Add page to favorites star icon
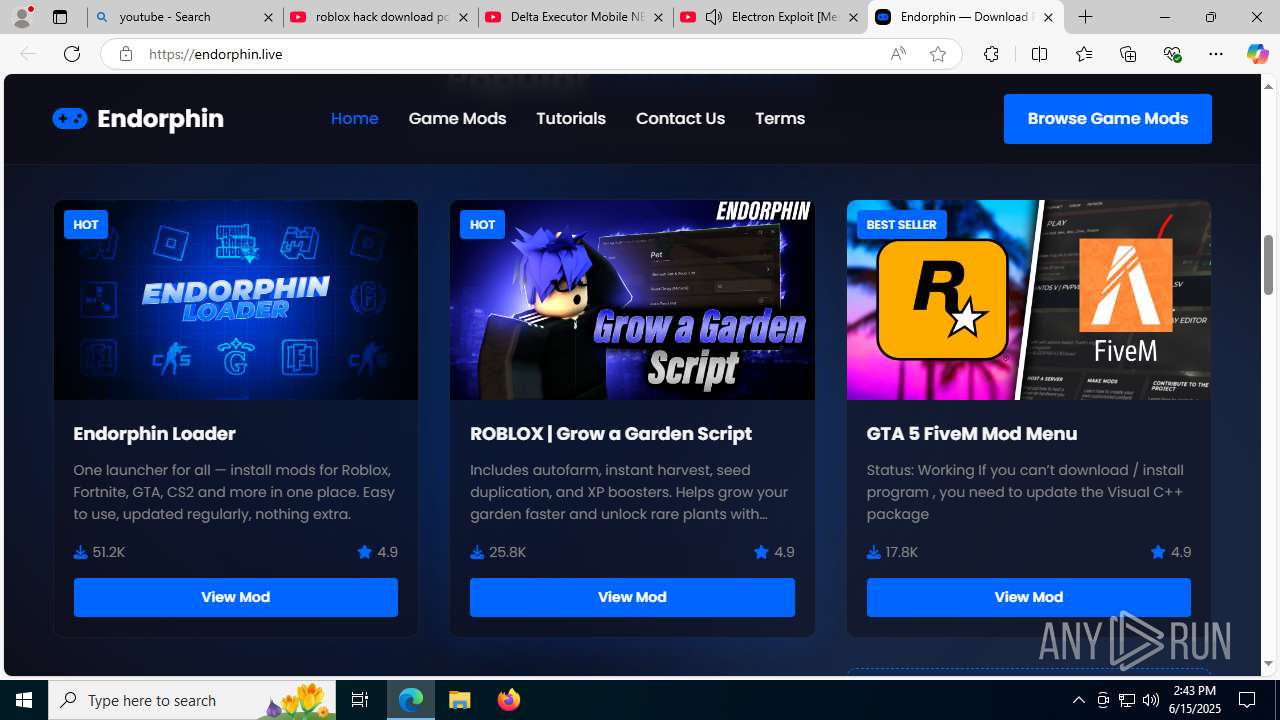1280x720 pixels. coord(938,54)
